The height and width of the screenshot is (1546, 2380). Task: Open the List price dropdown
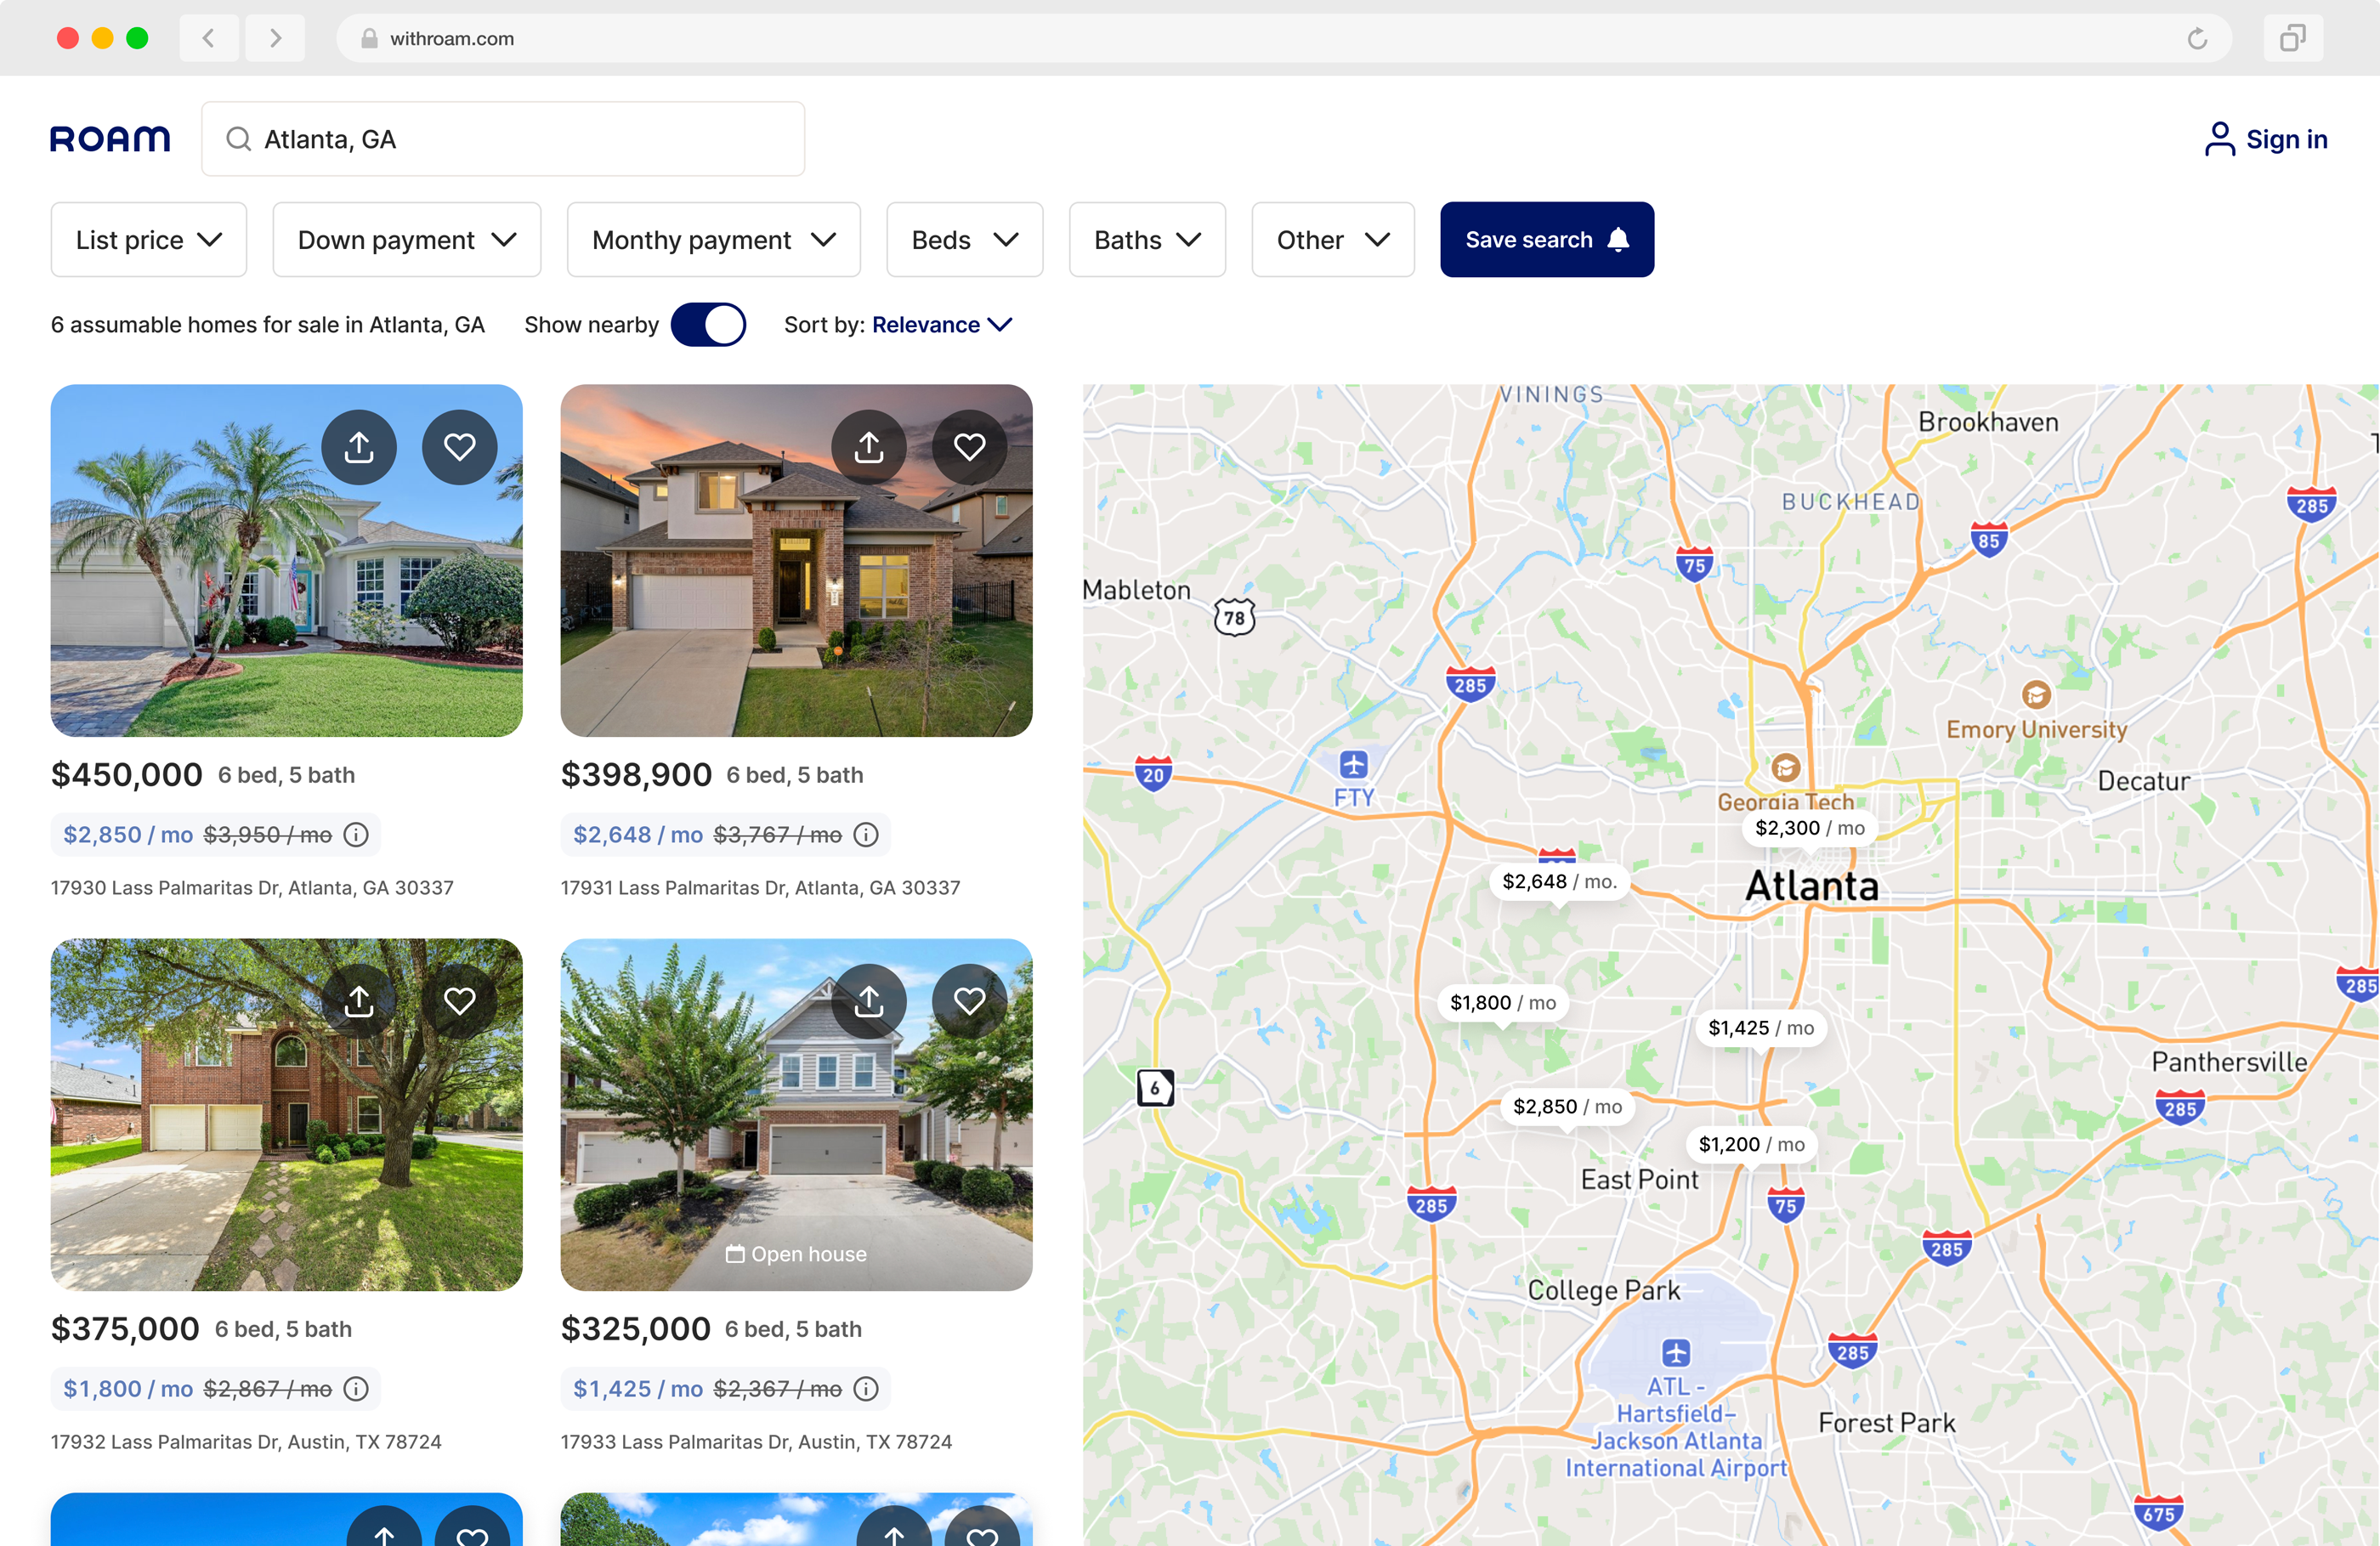coord(149,240)
